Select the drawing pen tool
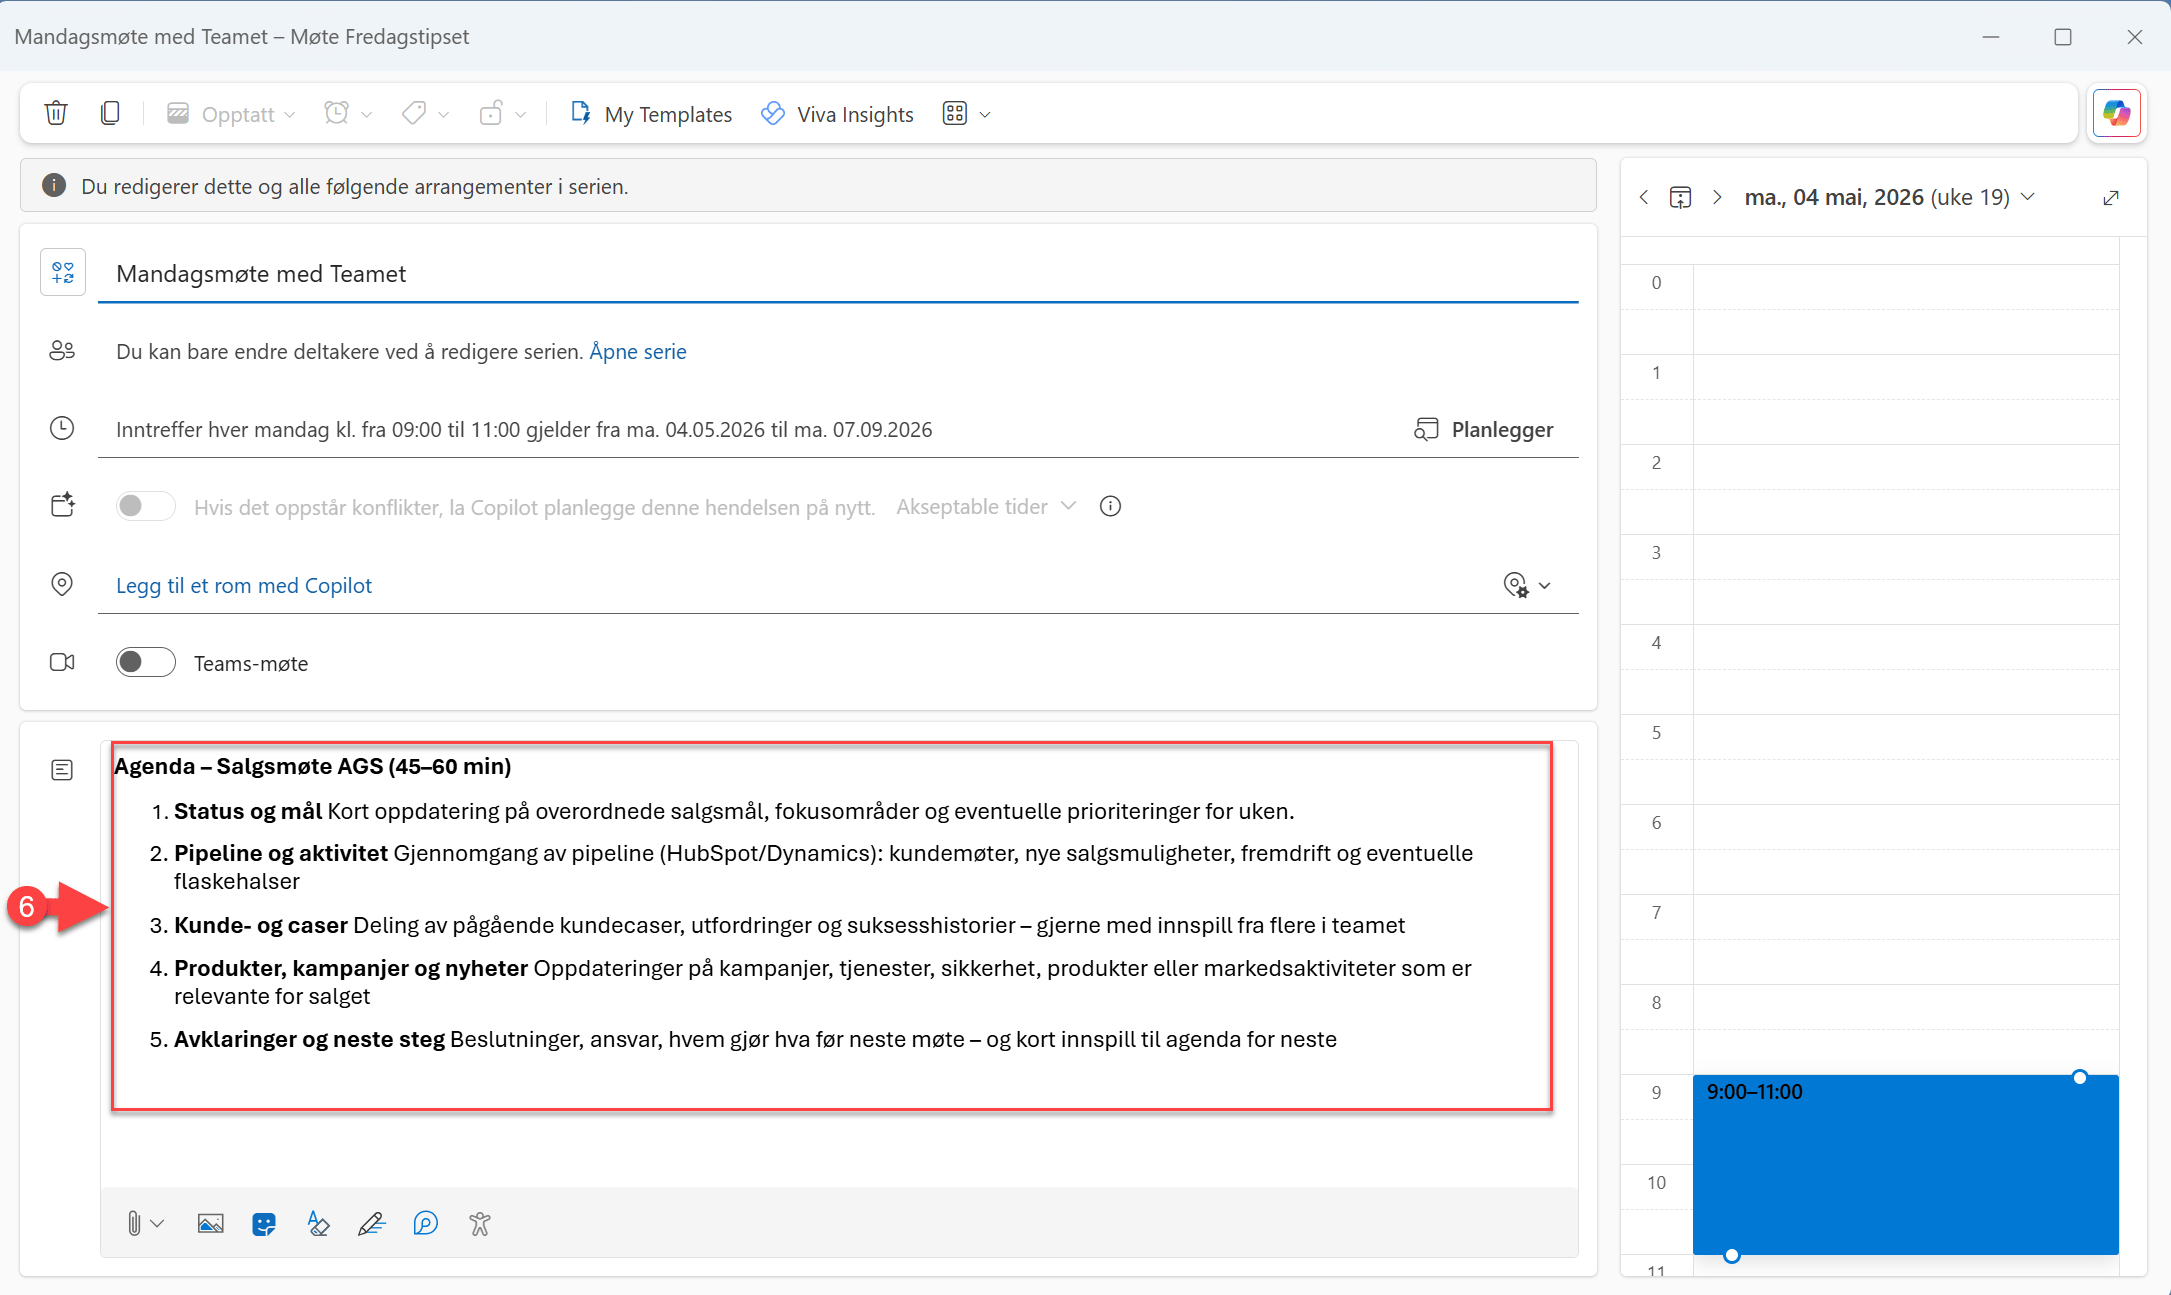The width and height of the screenshot is (2171, 1295). [x=370, y=1223]
